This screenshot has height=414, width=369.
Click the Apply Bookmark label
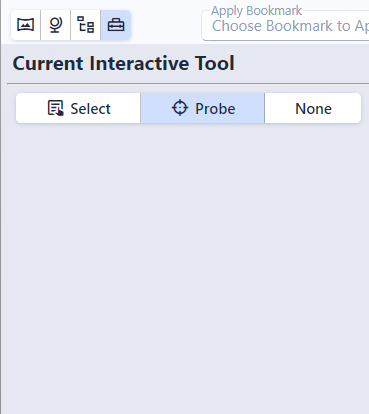[x=256, y=11]
